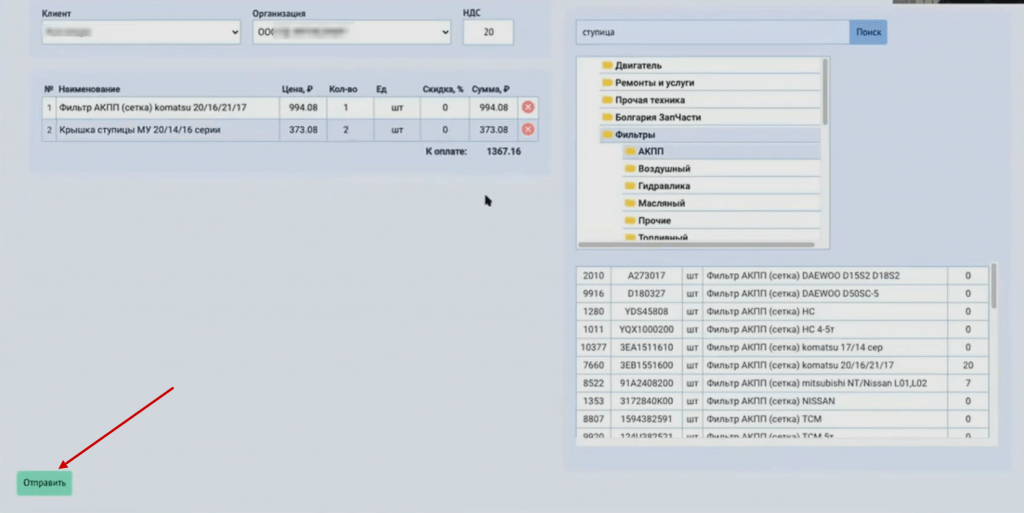Remove the komatsu filter row with red X

[528, 107]
